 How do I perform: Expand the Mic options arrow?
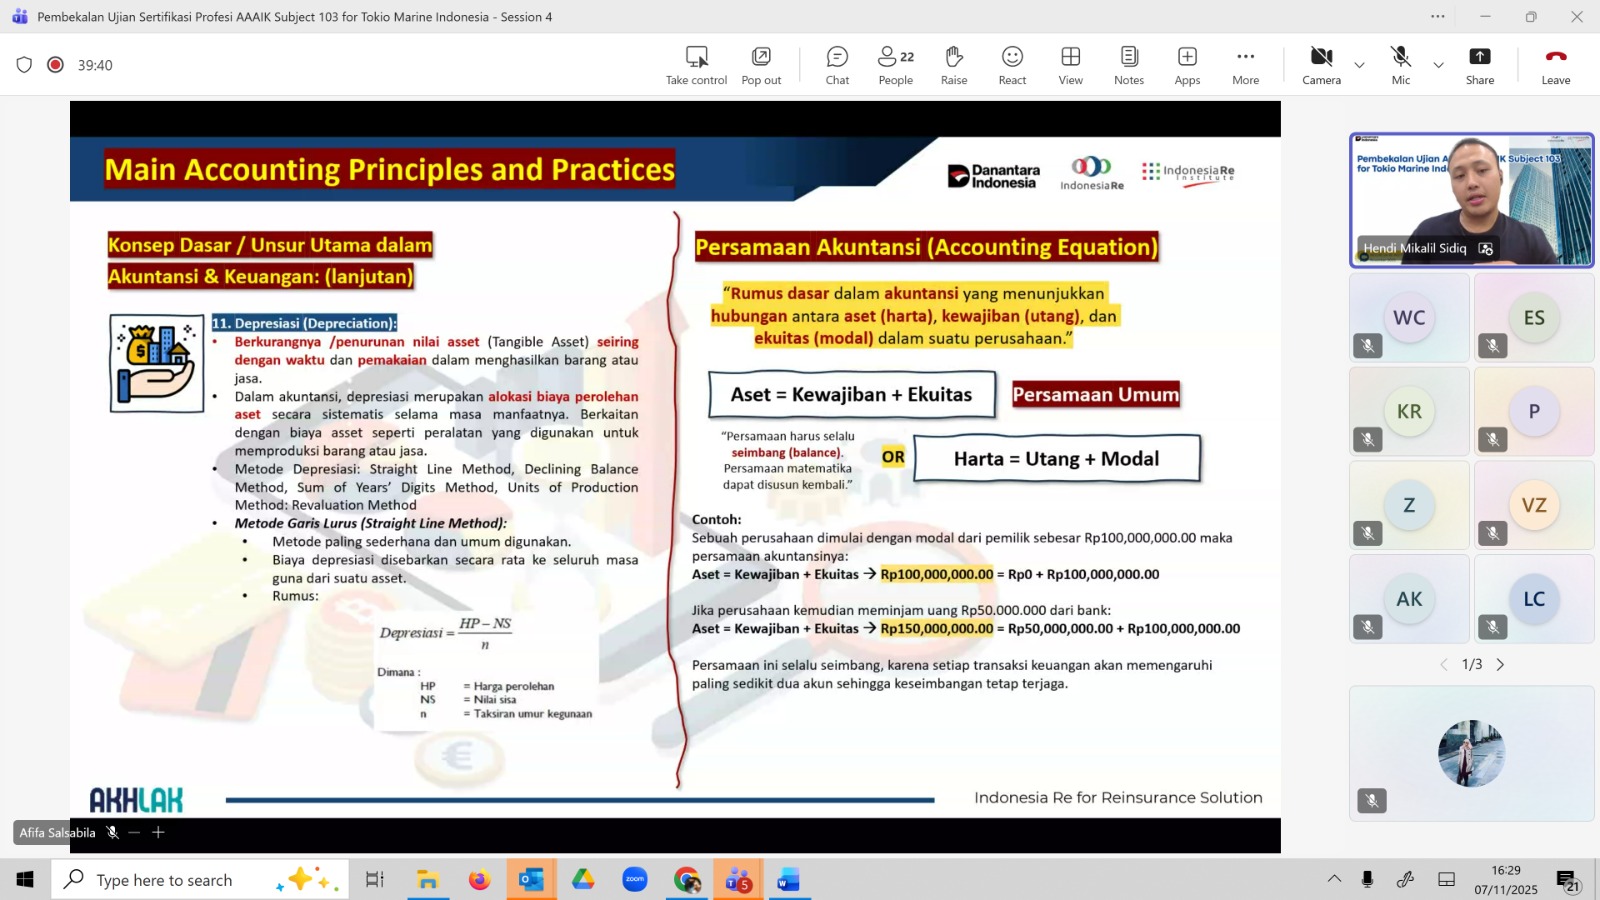point(1438,65)
